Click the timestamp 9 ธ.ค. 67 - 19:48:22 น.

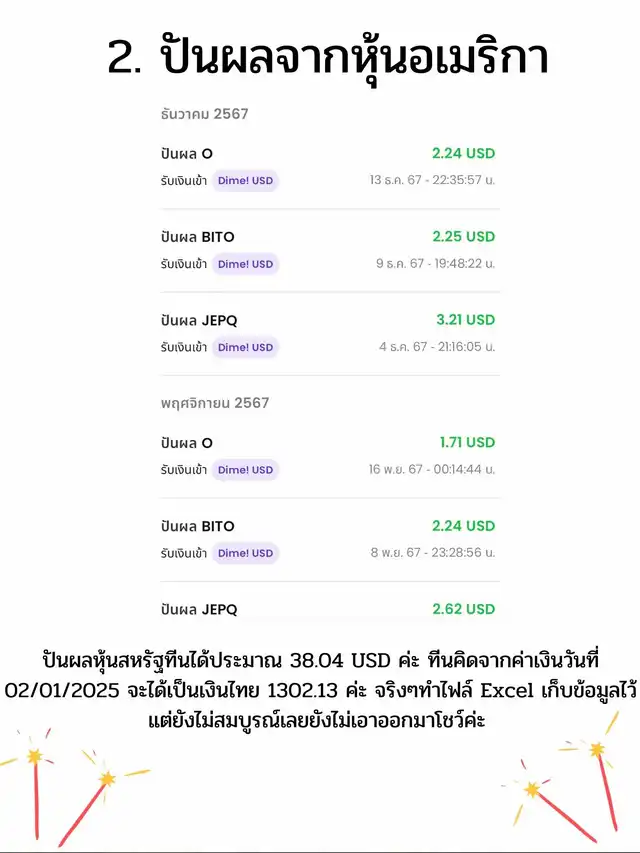coord(435,264)
